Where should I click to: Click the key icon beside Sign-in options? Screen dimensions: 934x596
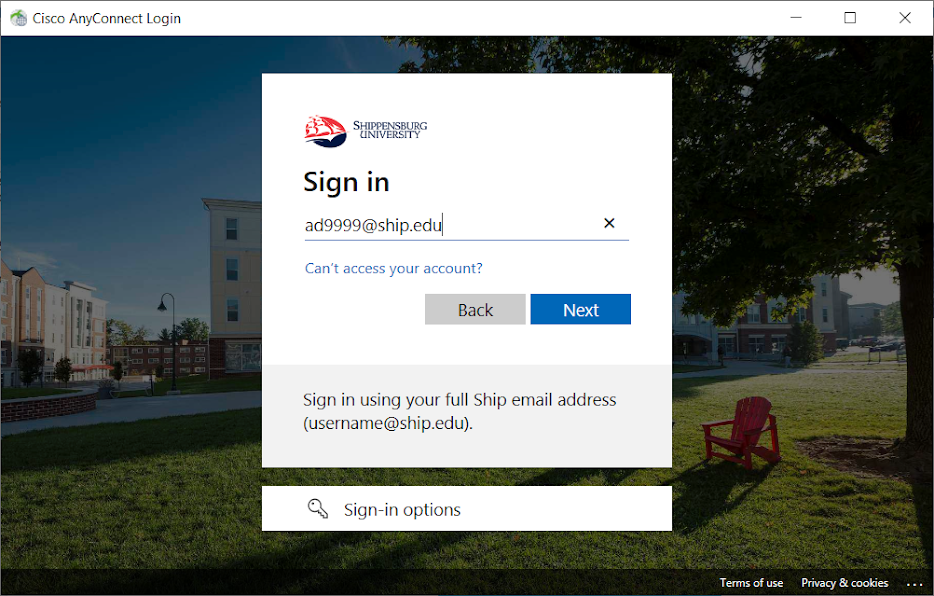(317, 509)
